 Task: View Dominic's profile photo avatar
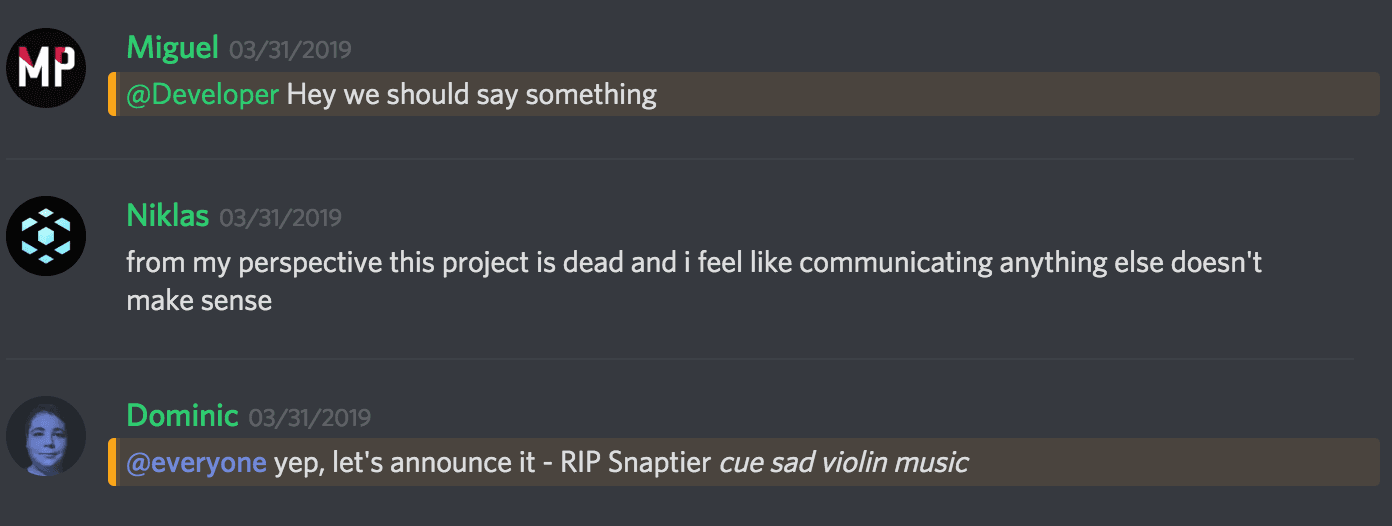coord(46,436)
